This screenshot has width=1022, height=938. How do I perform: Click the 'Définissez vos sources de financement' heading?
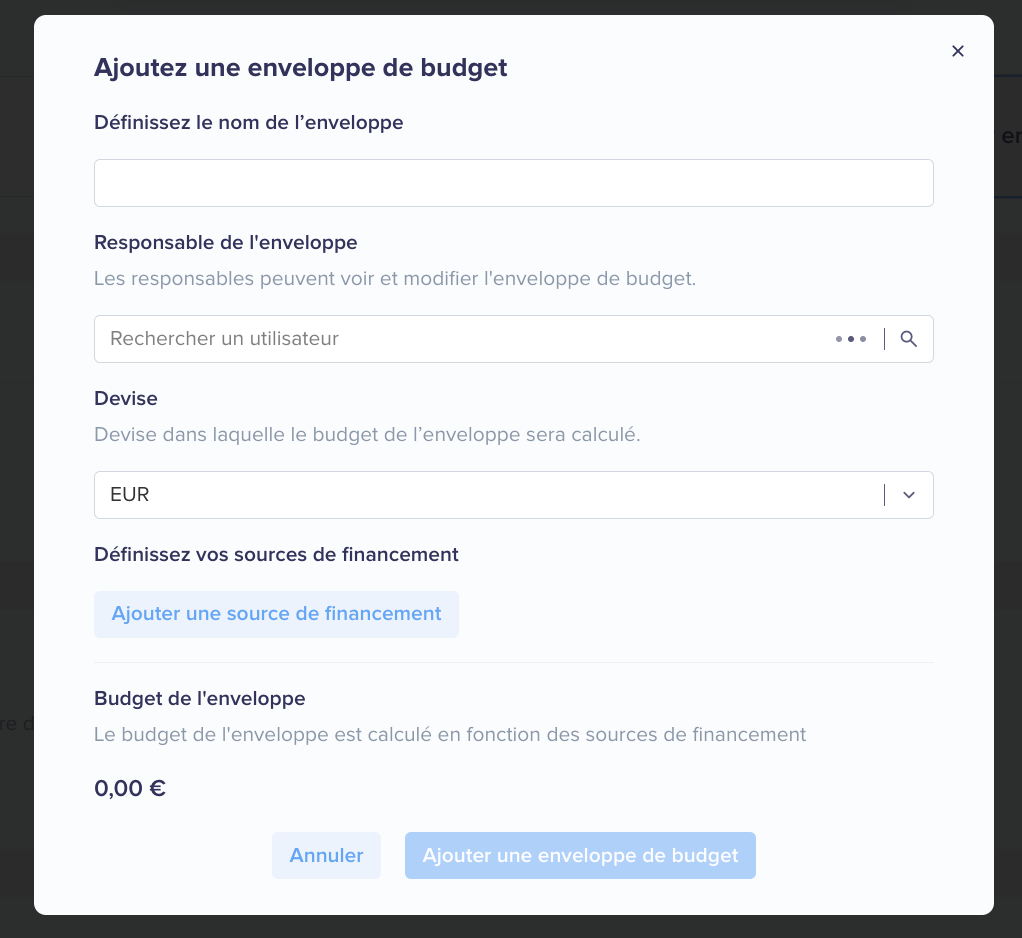tap(276, 555)
